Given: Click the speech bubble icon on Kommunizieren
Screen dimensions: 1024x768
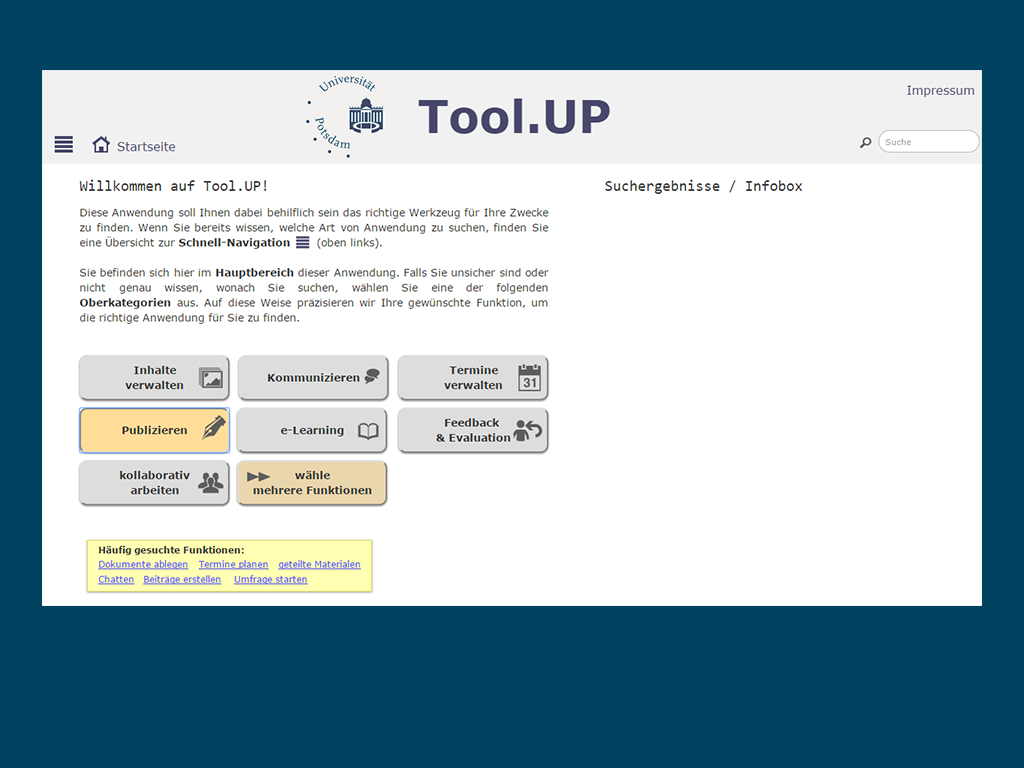Looking at the screenshot, I should tap(372, 377).
